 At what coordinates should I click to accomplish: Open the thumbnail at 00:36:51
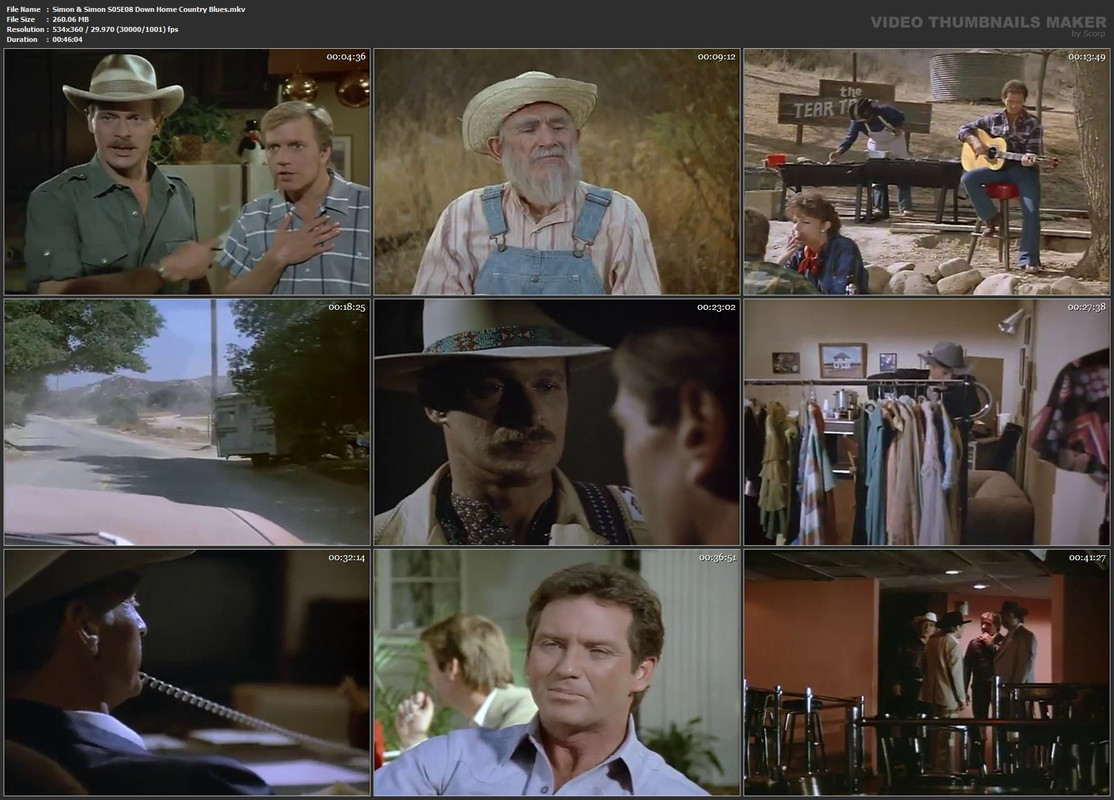[x=557, y=672]
